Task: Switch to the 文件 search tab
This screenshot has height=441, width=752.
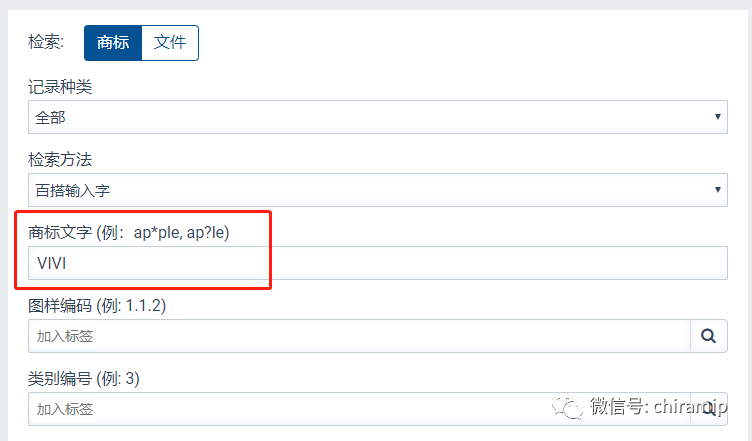Action: tap(170, 42)
